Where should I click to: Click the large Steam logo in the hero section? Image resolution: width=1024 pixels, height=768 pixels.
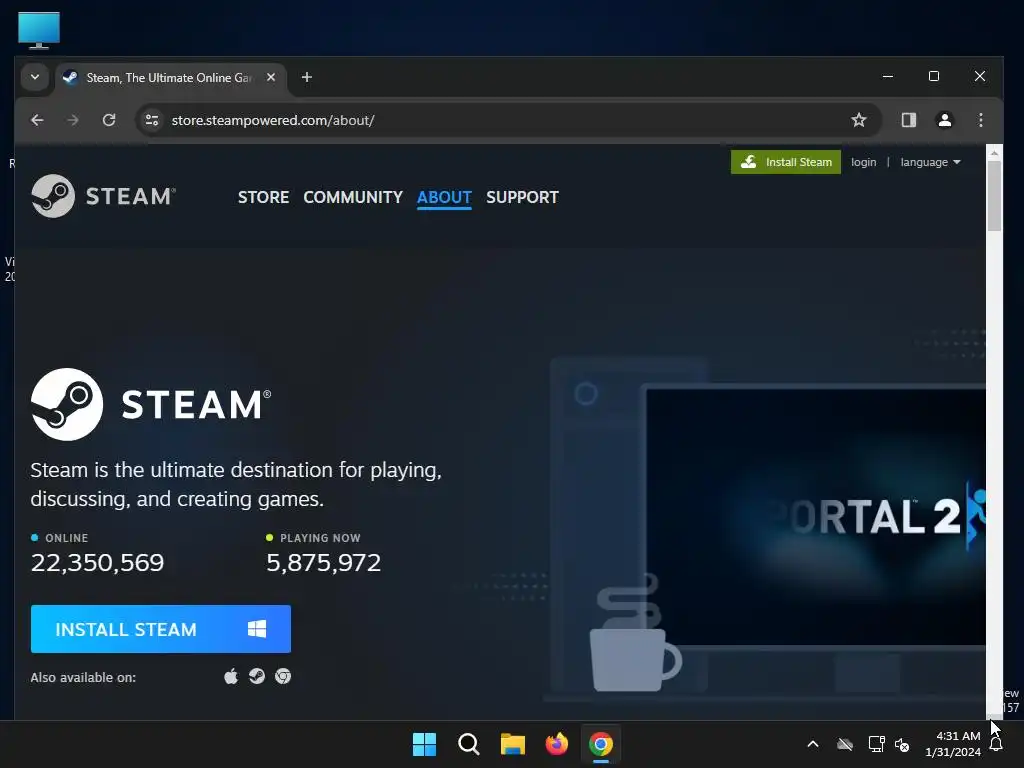pyautogui.click(x=151, y=404)
